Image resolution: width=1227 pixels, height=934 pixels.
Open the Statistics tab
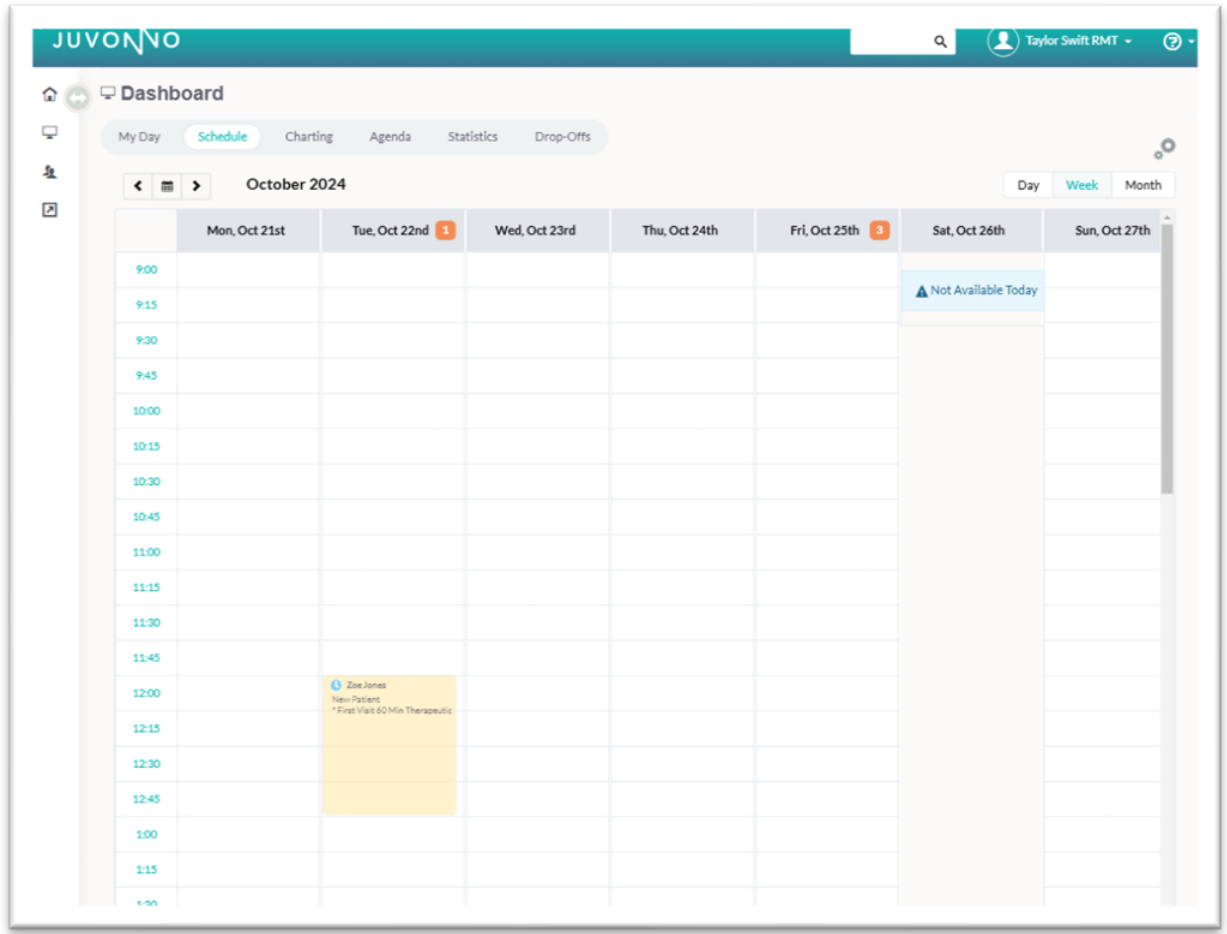pos(472,137)
